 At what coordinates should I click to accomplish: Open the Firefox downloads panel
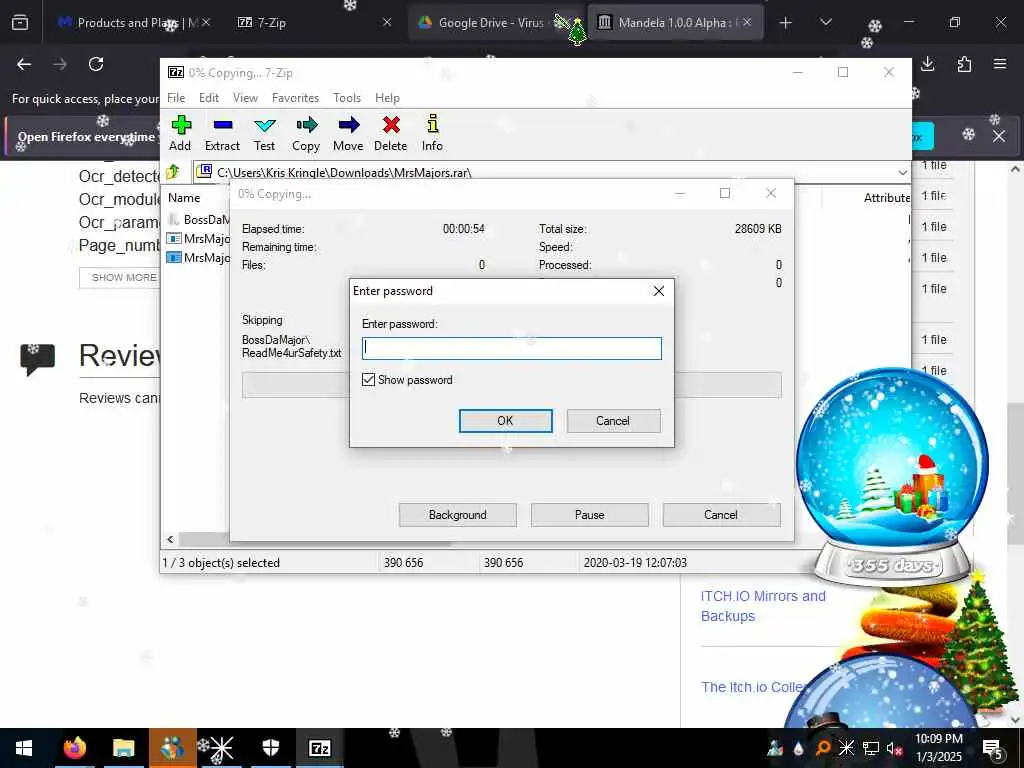coord(927,64)
